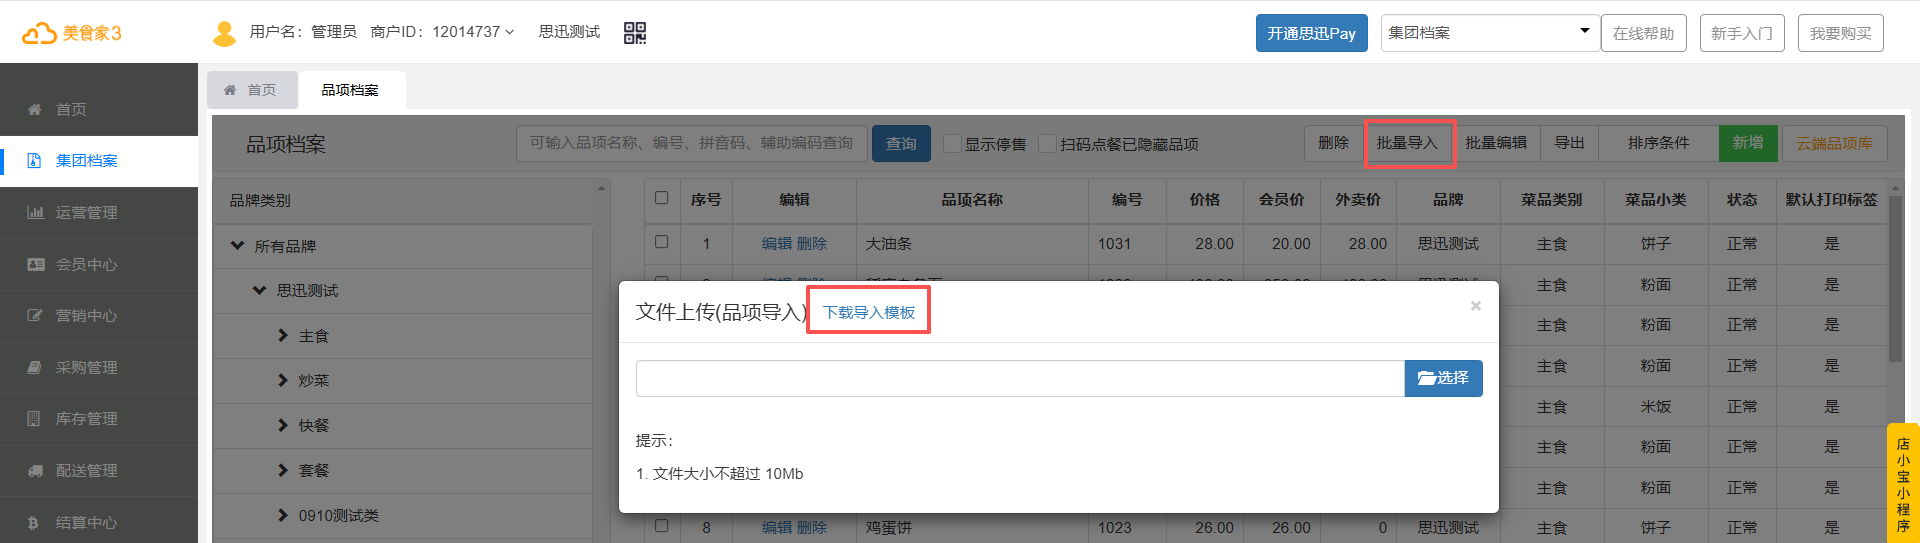
Task: Click the 会员中心 card icon
Action: (35, 264)
